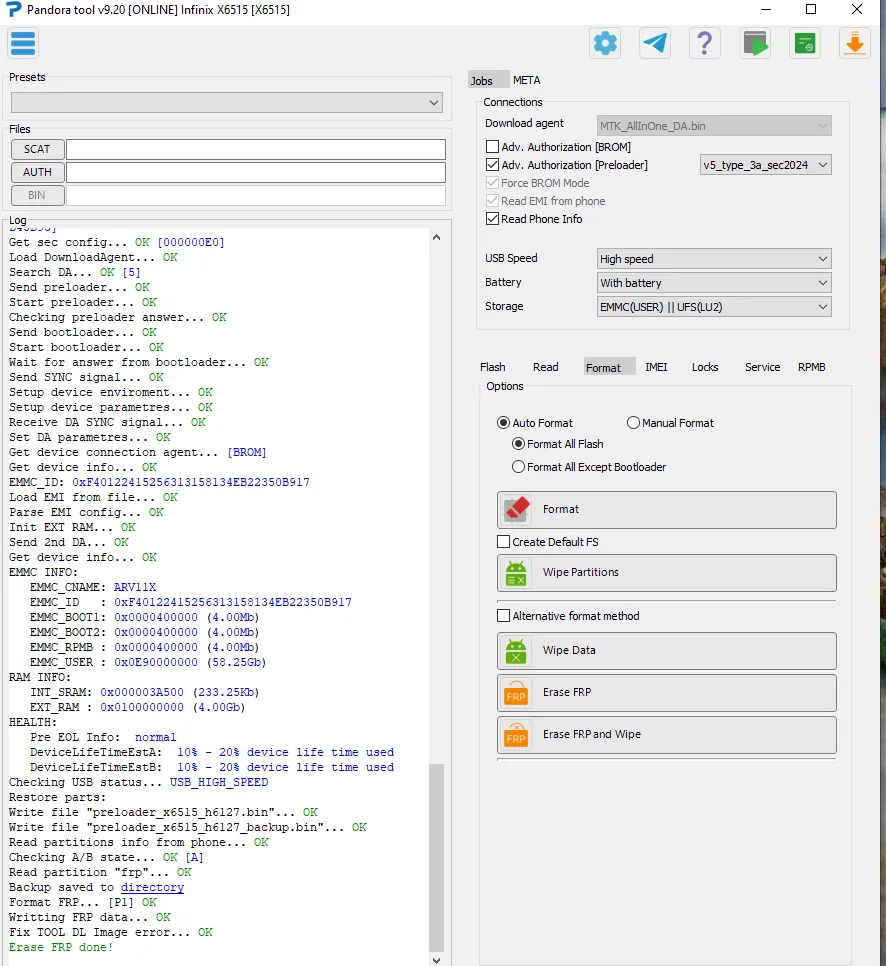Click the green play document icon
Screen dimensions: 886x966
pos(755,43)
